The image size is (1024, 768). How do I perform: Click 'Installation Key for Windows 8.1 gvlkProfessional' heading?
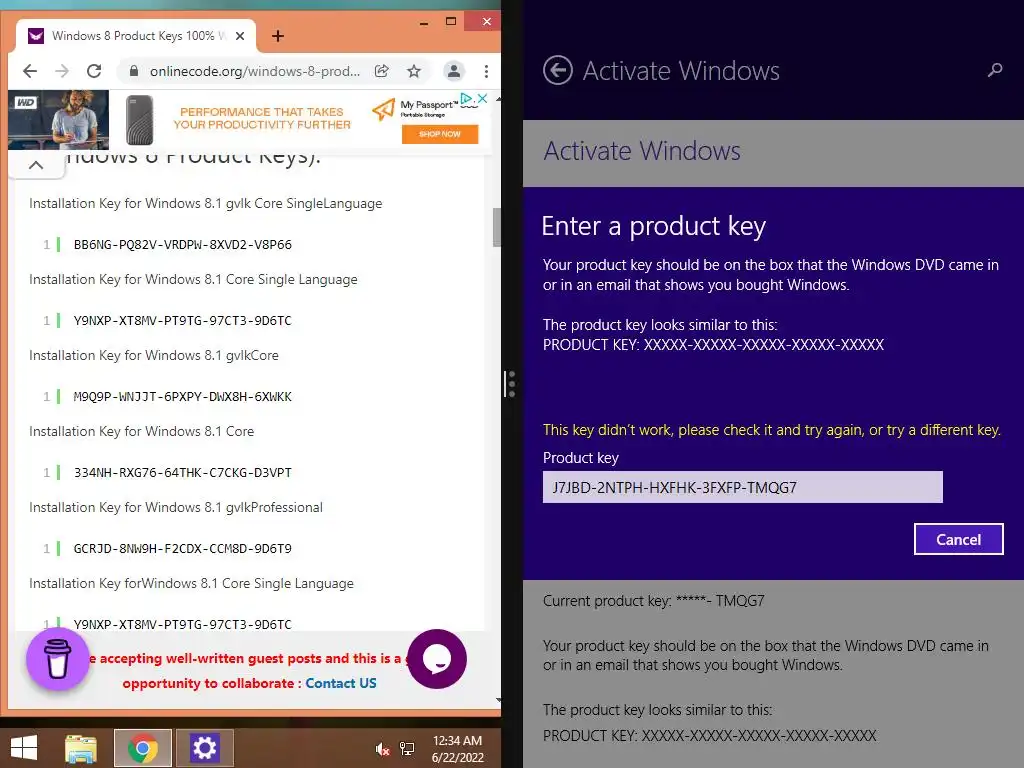click(176, 507)
